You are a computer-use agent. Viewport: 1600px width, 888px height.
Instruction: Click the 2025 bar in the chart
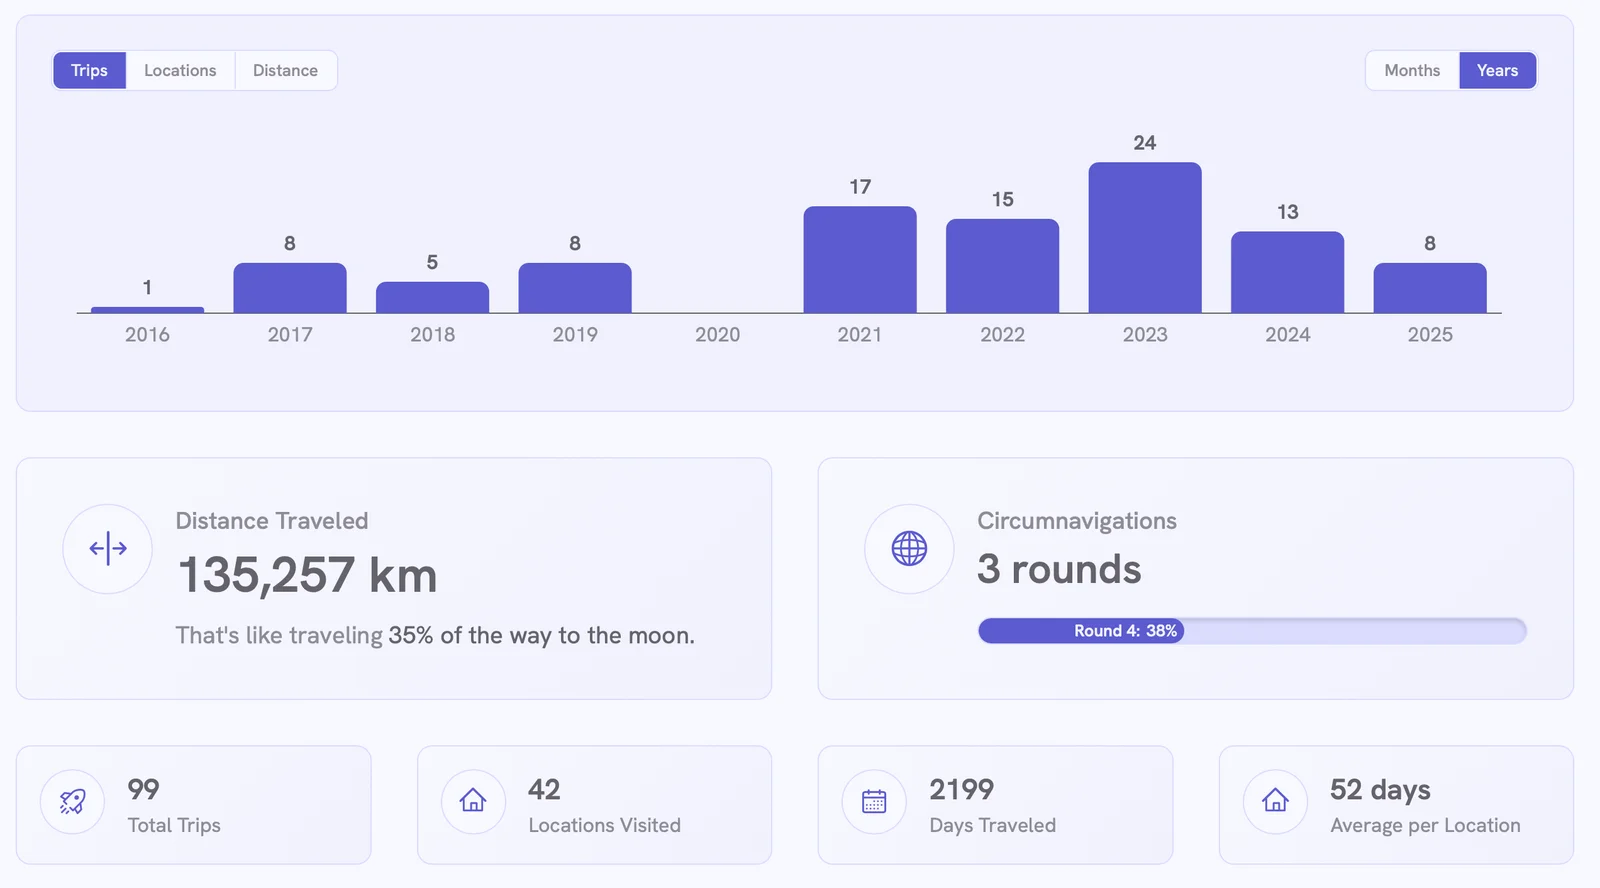pyautogui.click(x=1430, y=288)
